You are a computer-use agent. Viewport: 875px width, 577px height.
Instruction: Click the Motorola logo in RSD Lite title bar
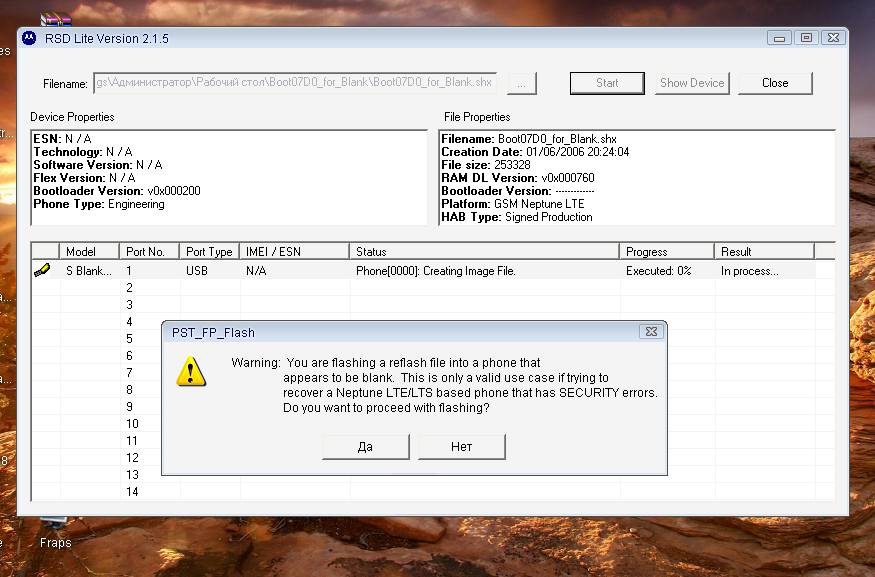click(29, 38)
